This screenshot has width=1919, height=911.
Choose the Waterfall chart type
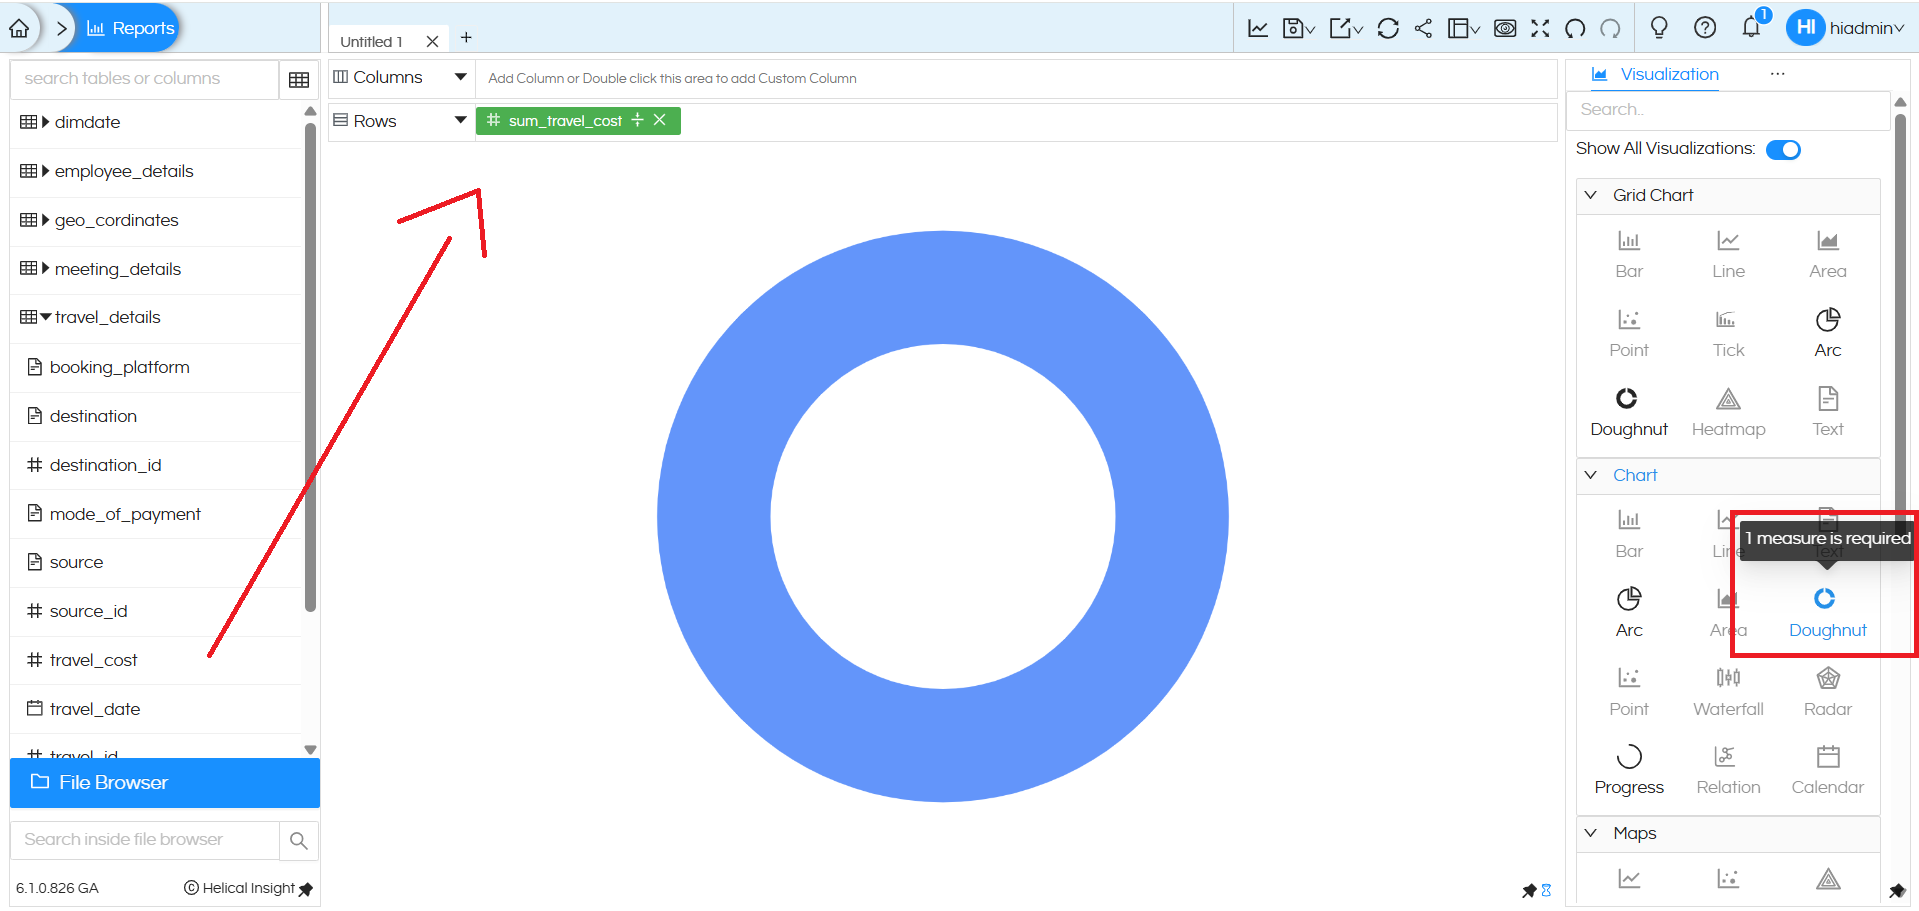click(x=1728, y=690)
